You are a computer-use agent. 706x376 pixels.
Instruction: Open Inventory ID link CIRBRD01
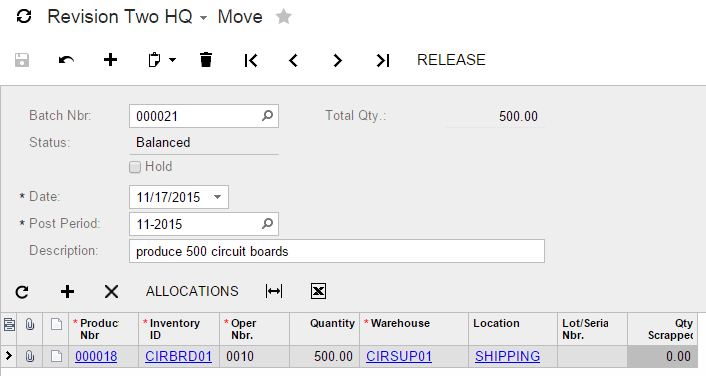178,357
